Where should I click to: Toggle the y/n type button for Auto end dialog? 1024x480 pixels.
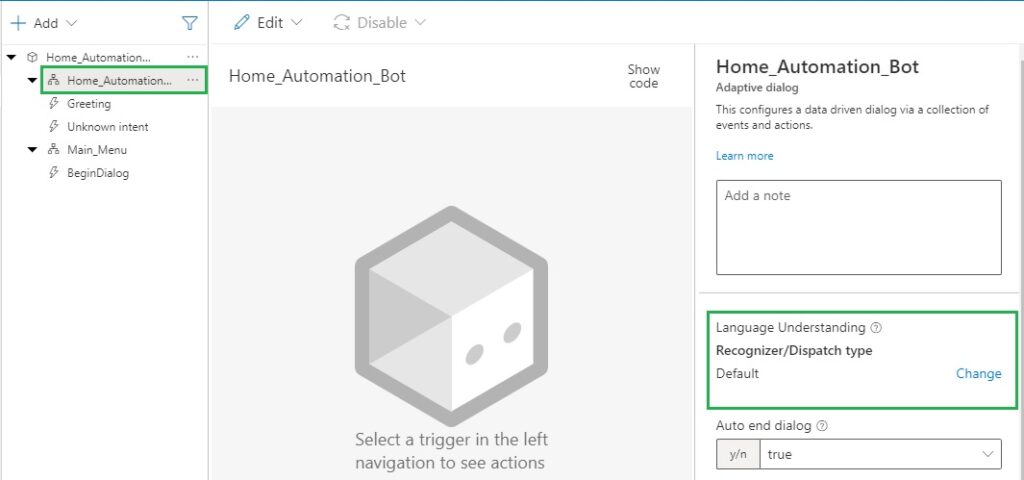(738, 454)
